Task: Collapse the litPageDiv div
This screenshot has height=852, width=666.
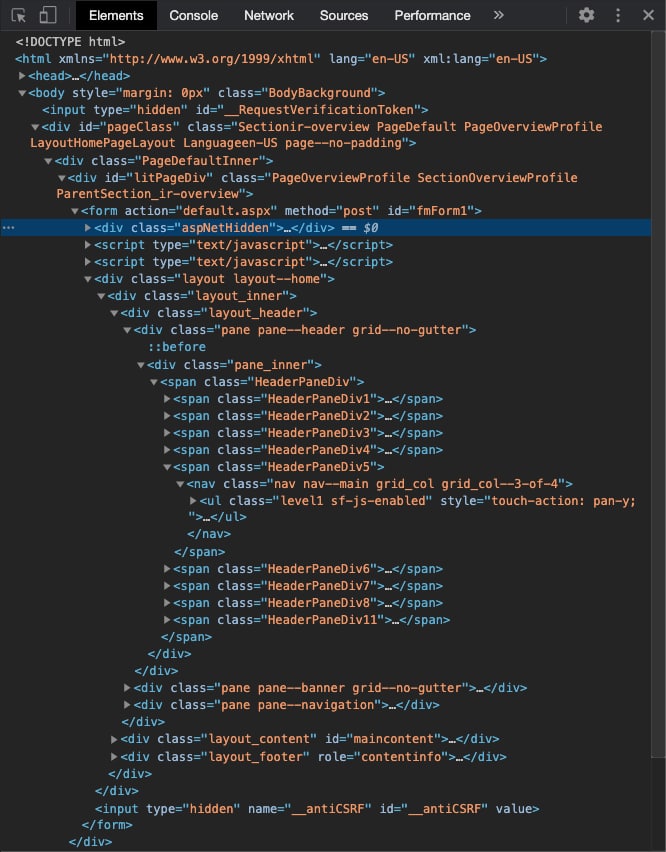Action: coord(62,178)
